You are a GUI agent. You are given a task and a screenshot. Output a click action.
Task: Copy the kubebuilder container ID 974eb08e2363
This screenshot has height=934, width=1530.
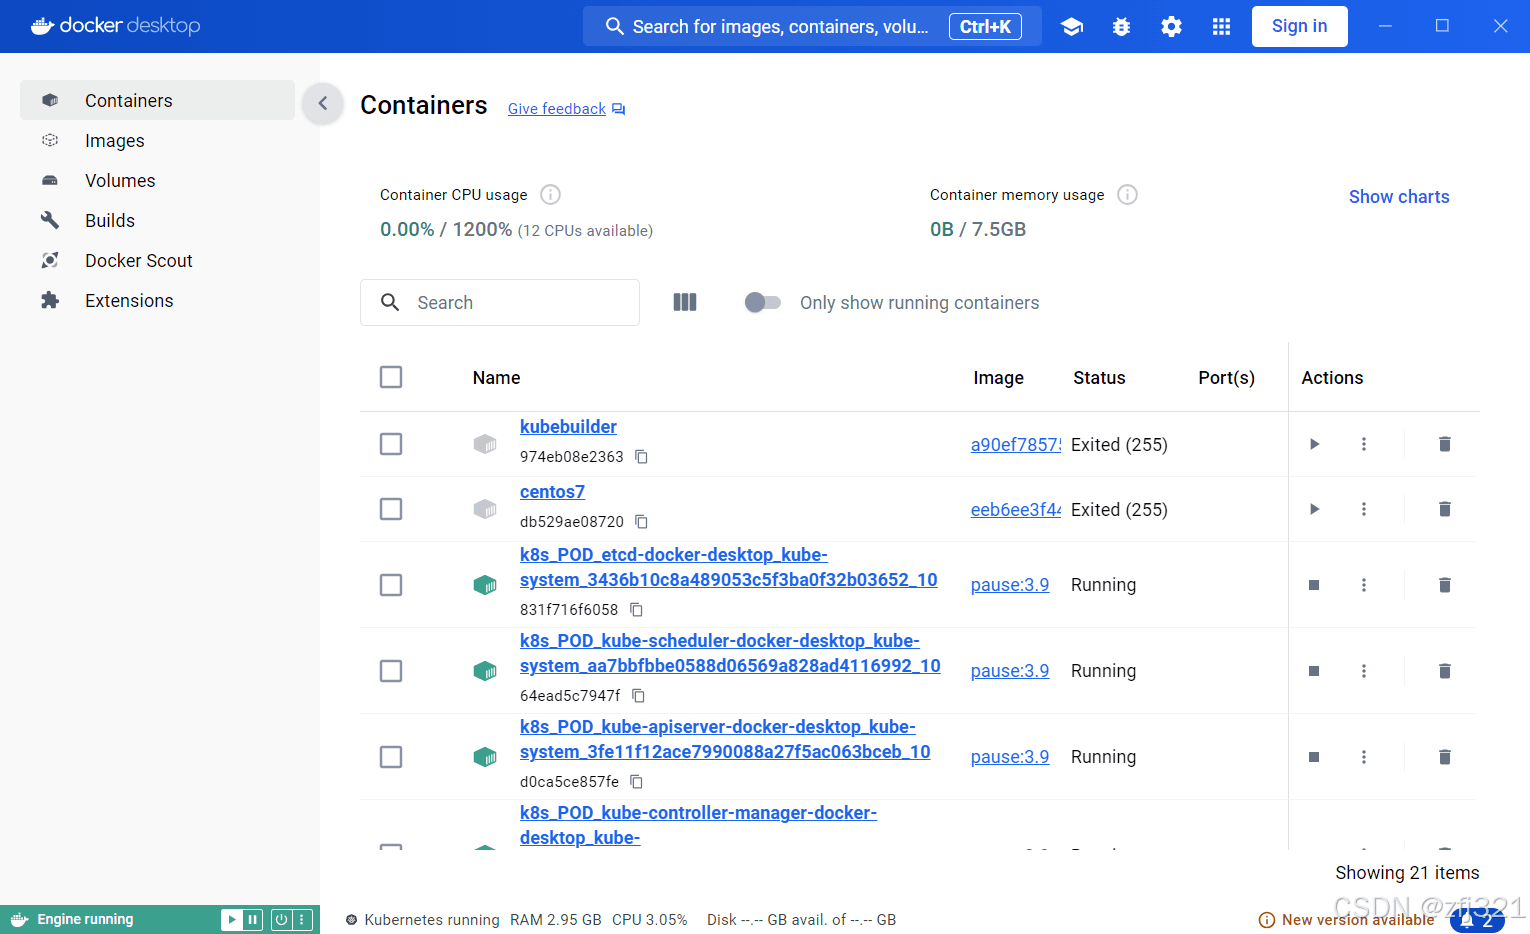click(642, 457)
